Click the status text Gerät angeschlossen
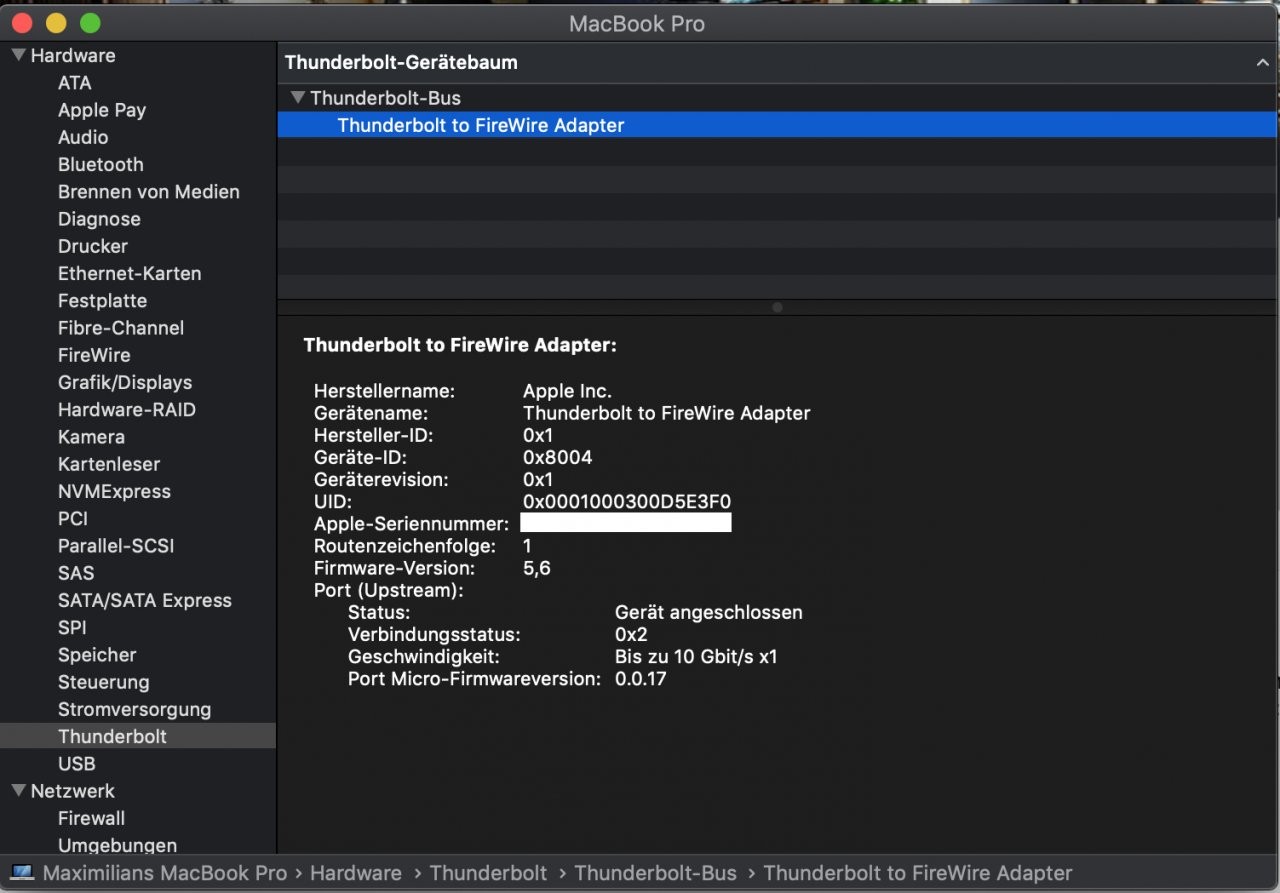This screenshot has width=1280, height=893. coord(709,613)
